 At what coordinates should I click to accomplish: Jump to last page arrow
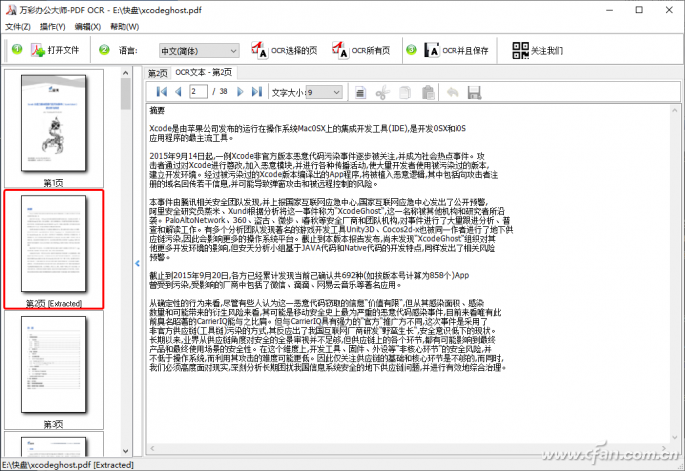pyautogui.click(x=257, y=92)
